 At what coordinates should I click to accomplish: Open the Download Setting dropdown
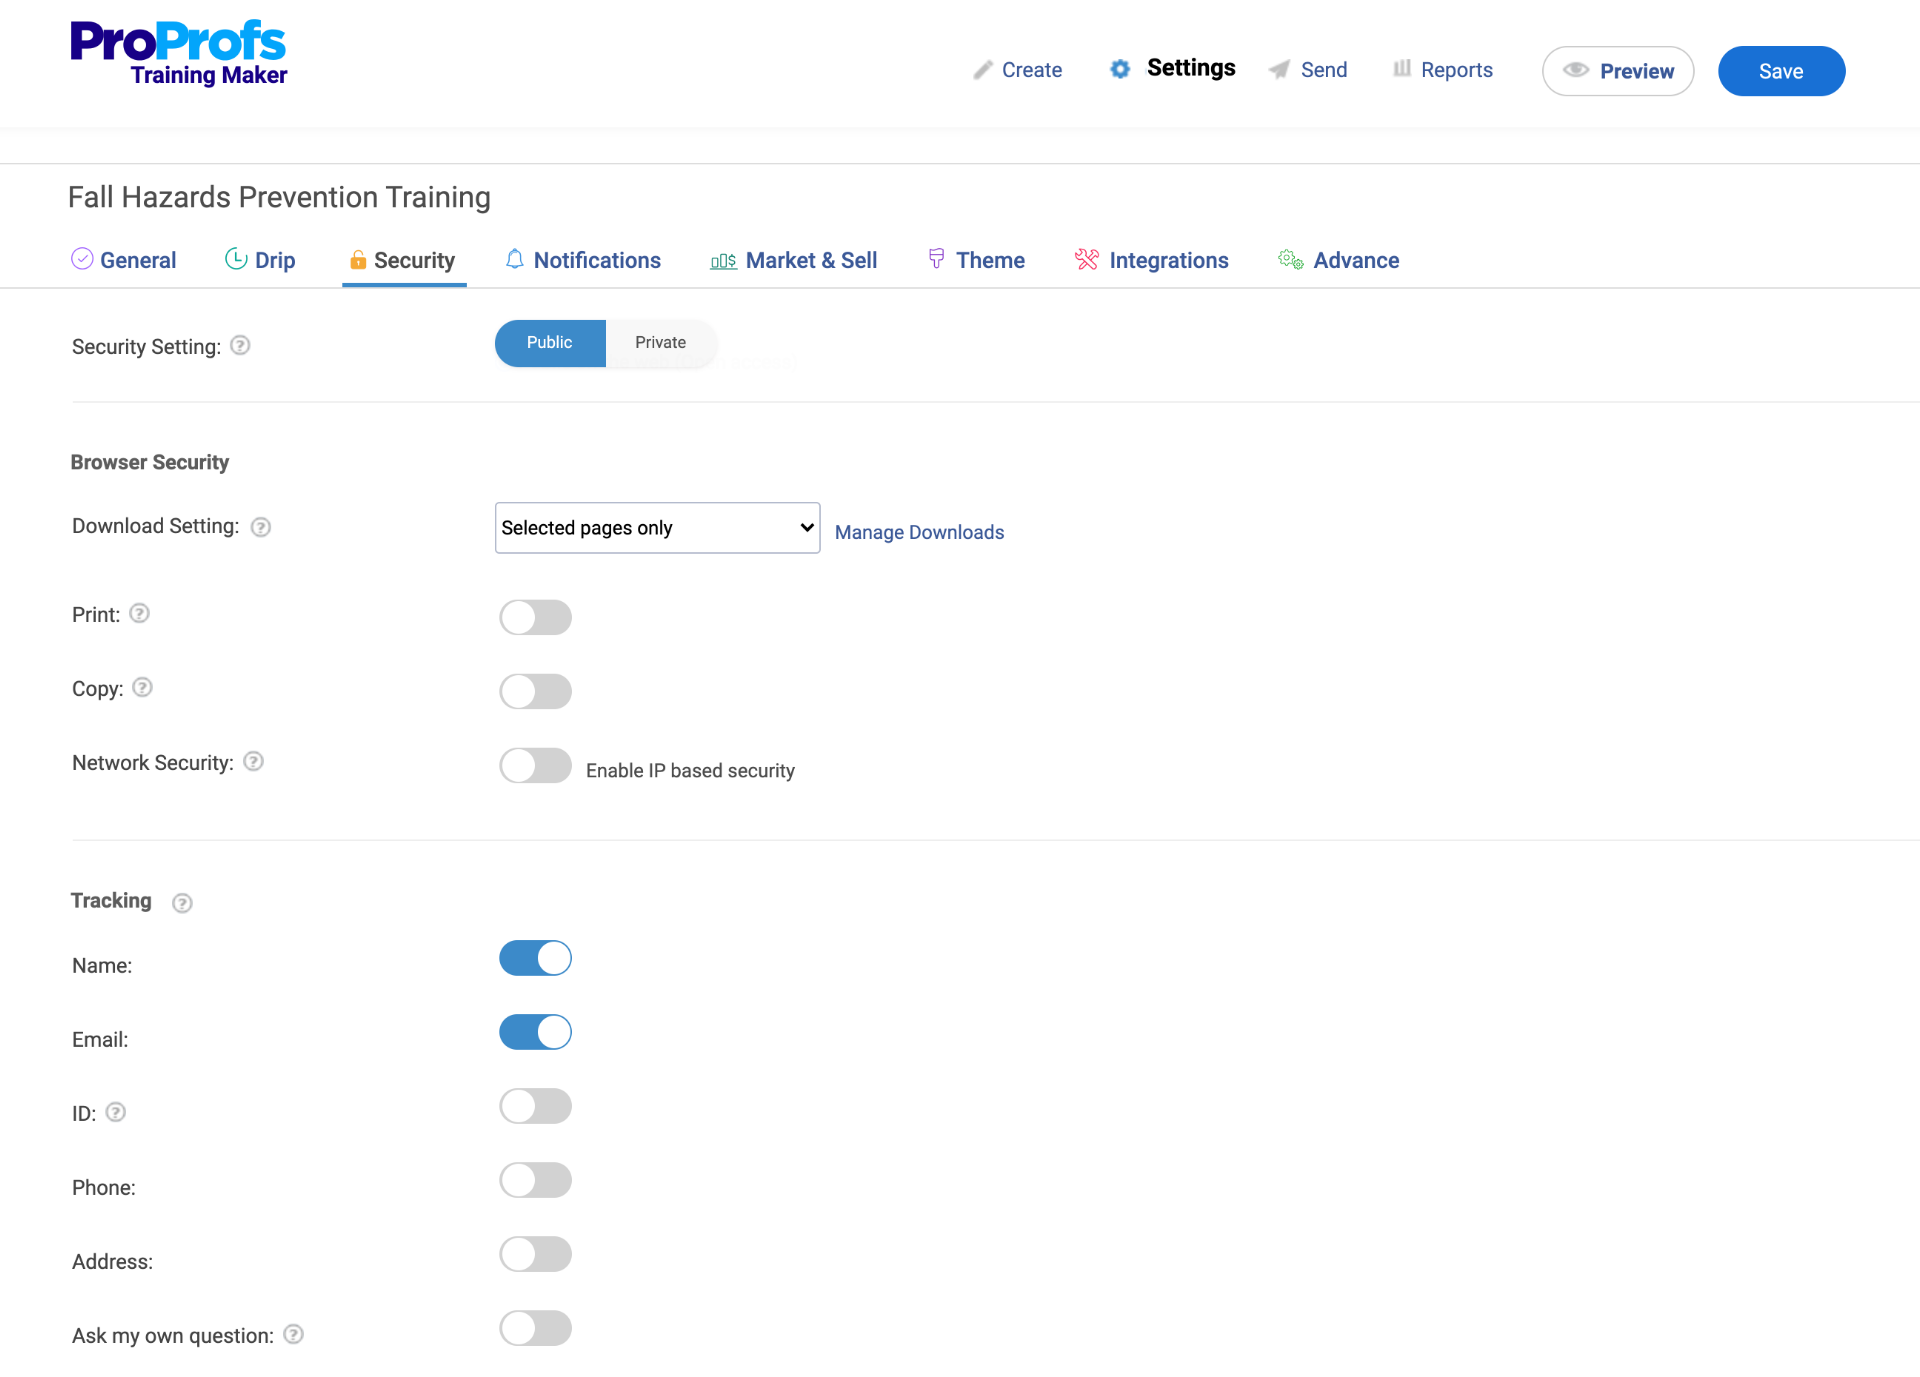coord(656,527)
